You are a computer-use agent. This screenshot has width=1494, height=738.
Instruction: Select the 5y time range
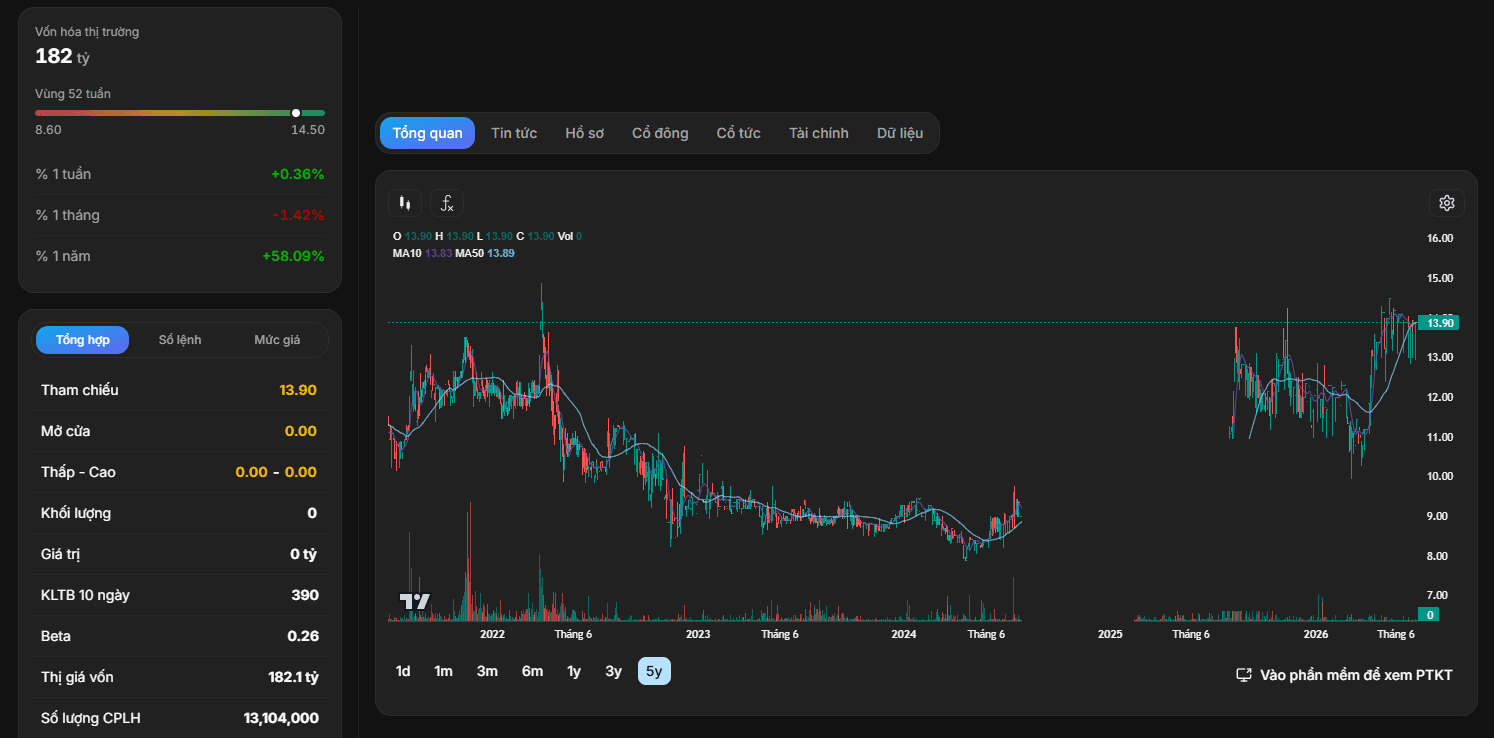click(x=654, y=671)
